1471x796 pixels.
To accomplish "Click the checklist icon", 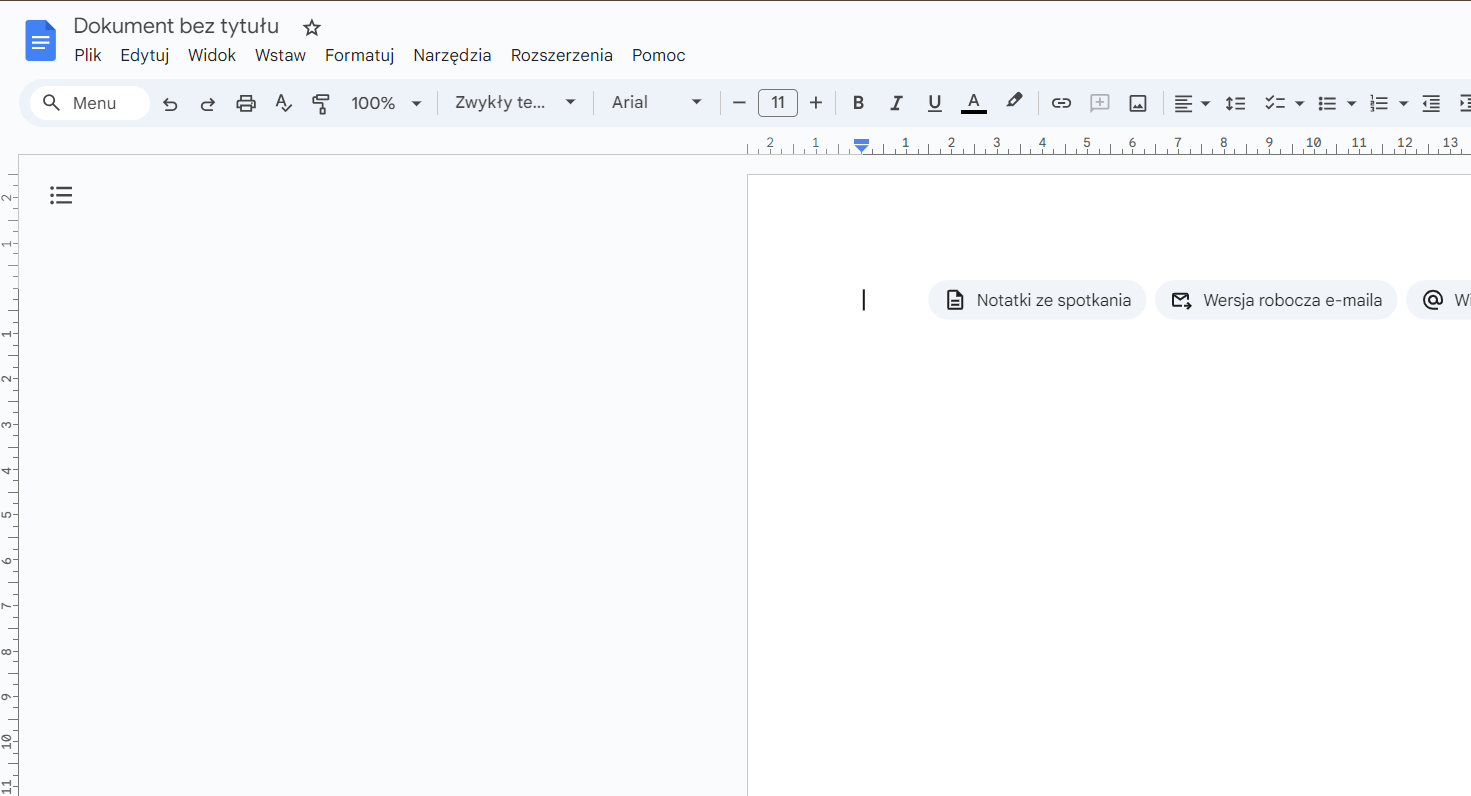I will click(x=1275, y=102).
